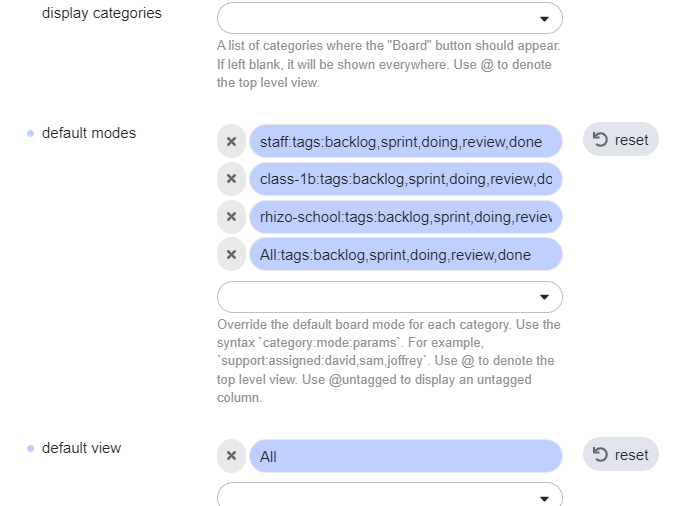Viewport: 678px width, 506px height.
Task: Click the default modes setting label
Action: (89, 133)
